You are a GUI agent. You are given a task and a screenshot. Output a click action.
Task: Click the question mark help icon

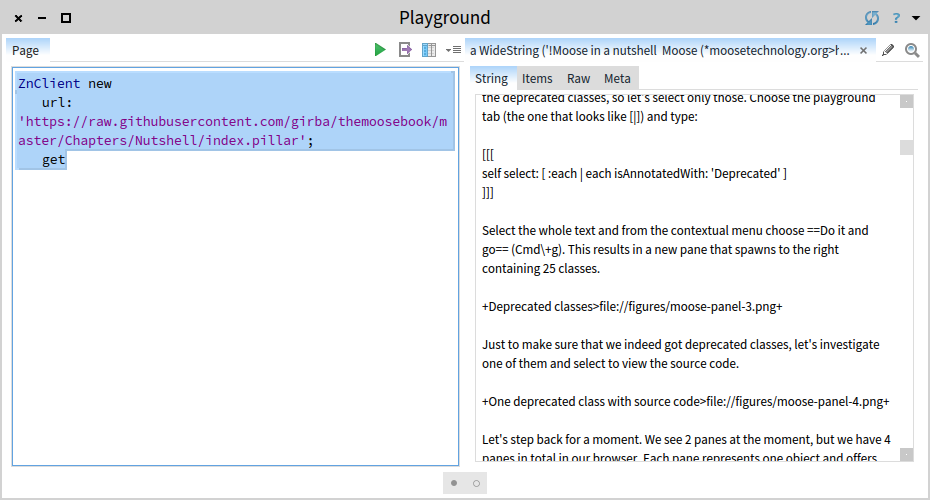(896, 18)
